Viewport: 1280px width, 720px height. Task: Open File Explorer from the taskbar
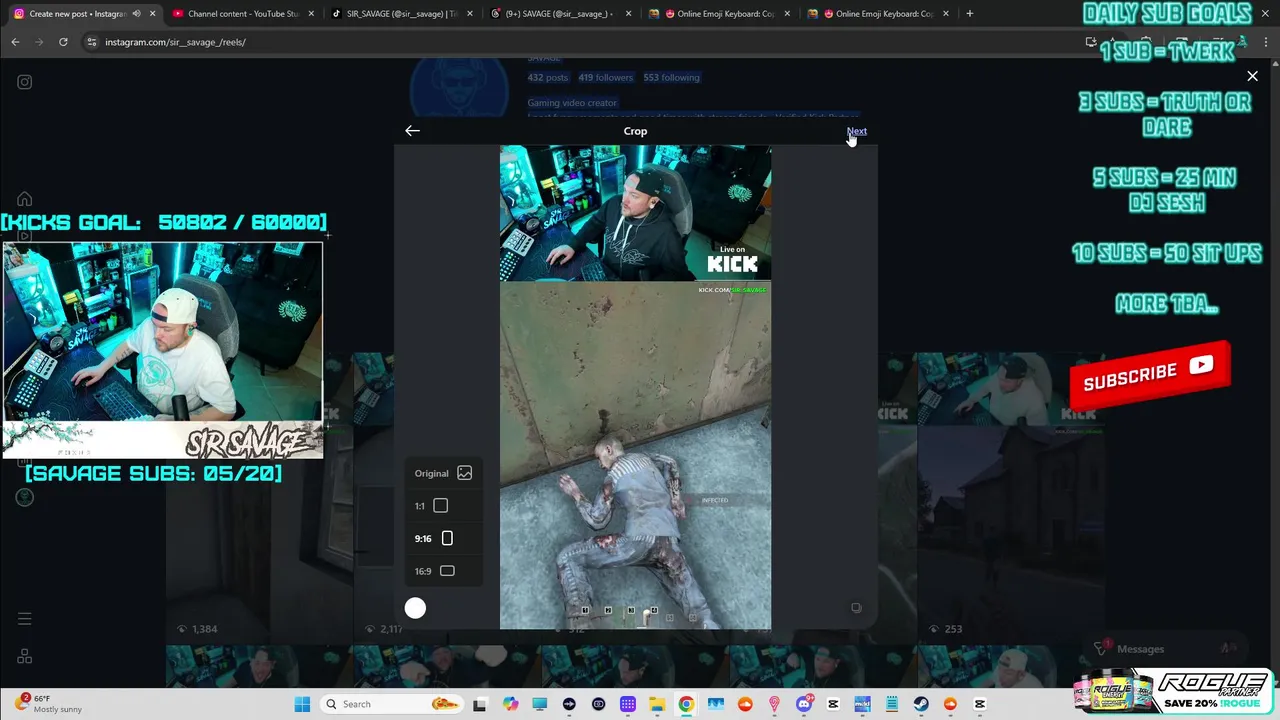pyautogui.click(x=657, y=704)
